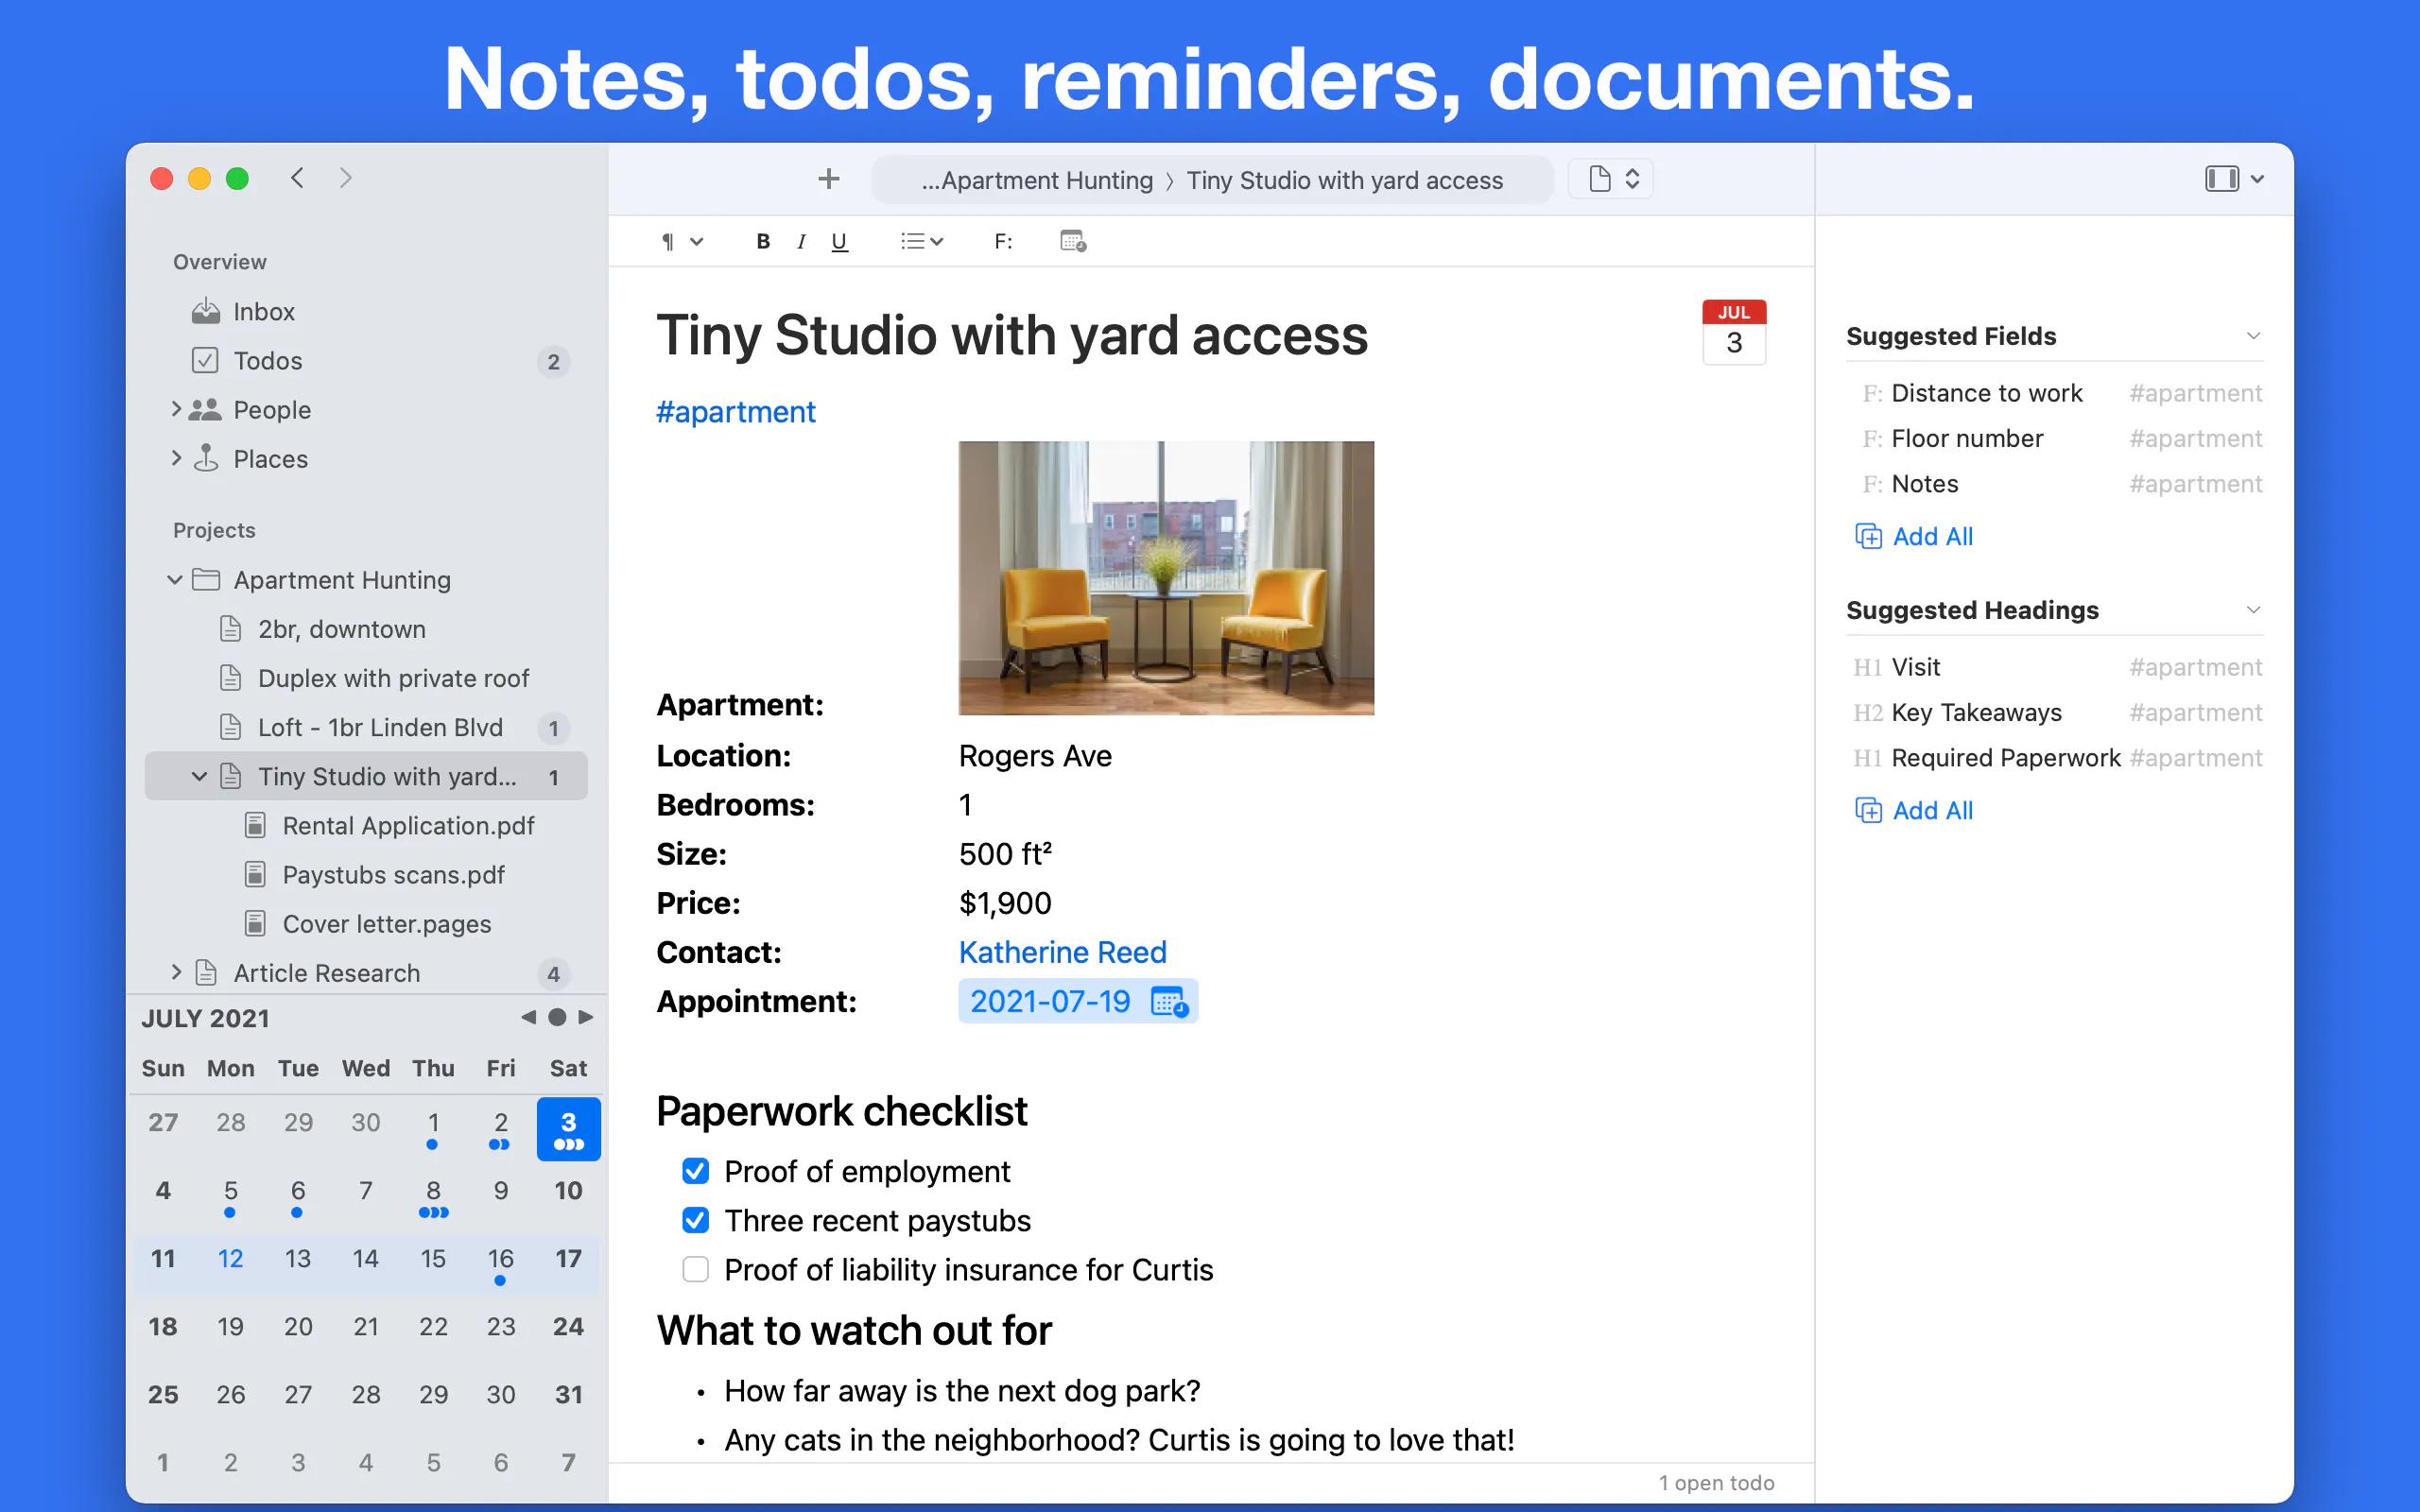Navigate back with the left chevron
This screenshot has width=2420, height=1512.
click(x=297, y=178)
